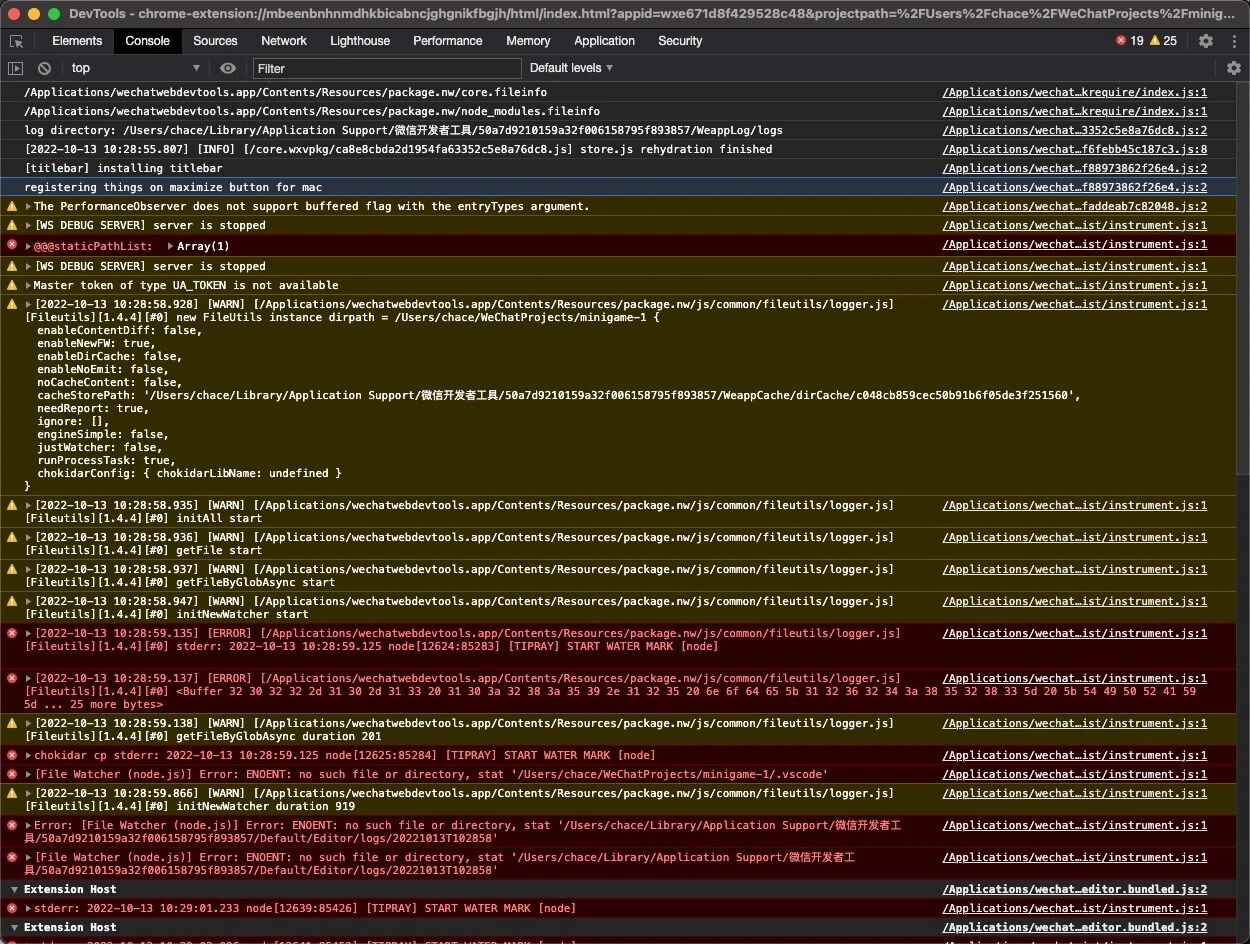The height and width of the screenshot is (944, 1250).
Task: Click warning icon beside PerformanceObserver message
Action: (12, 206)
